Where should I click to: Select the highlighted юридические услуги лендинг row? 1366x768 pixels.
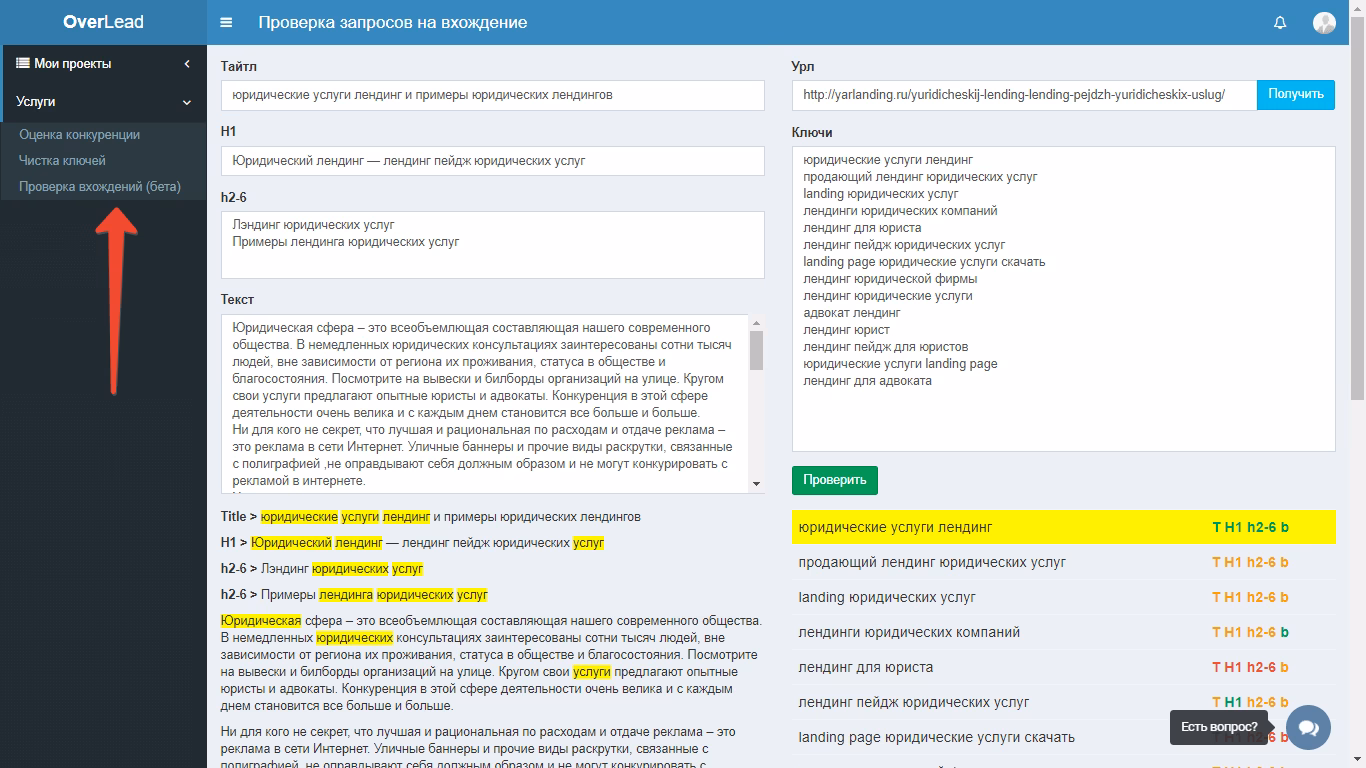coord(1000,527)
